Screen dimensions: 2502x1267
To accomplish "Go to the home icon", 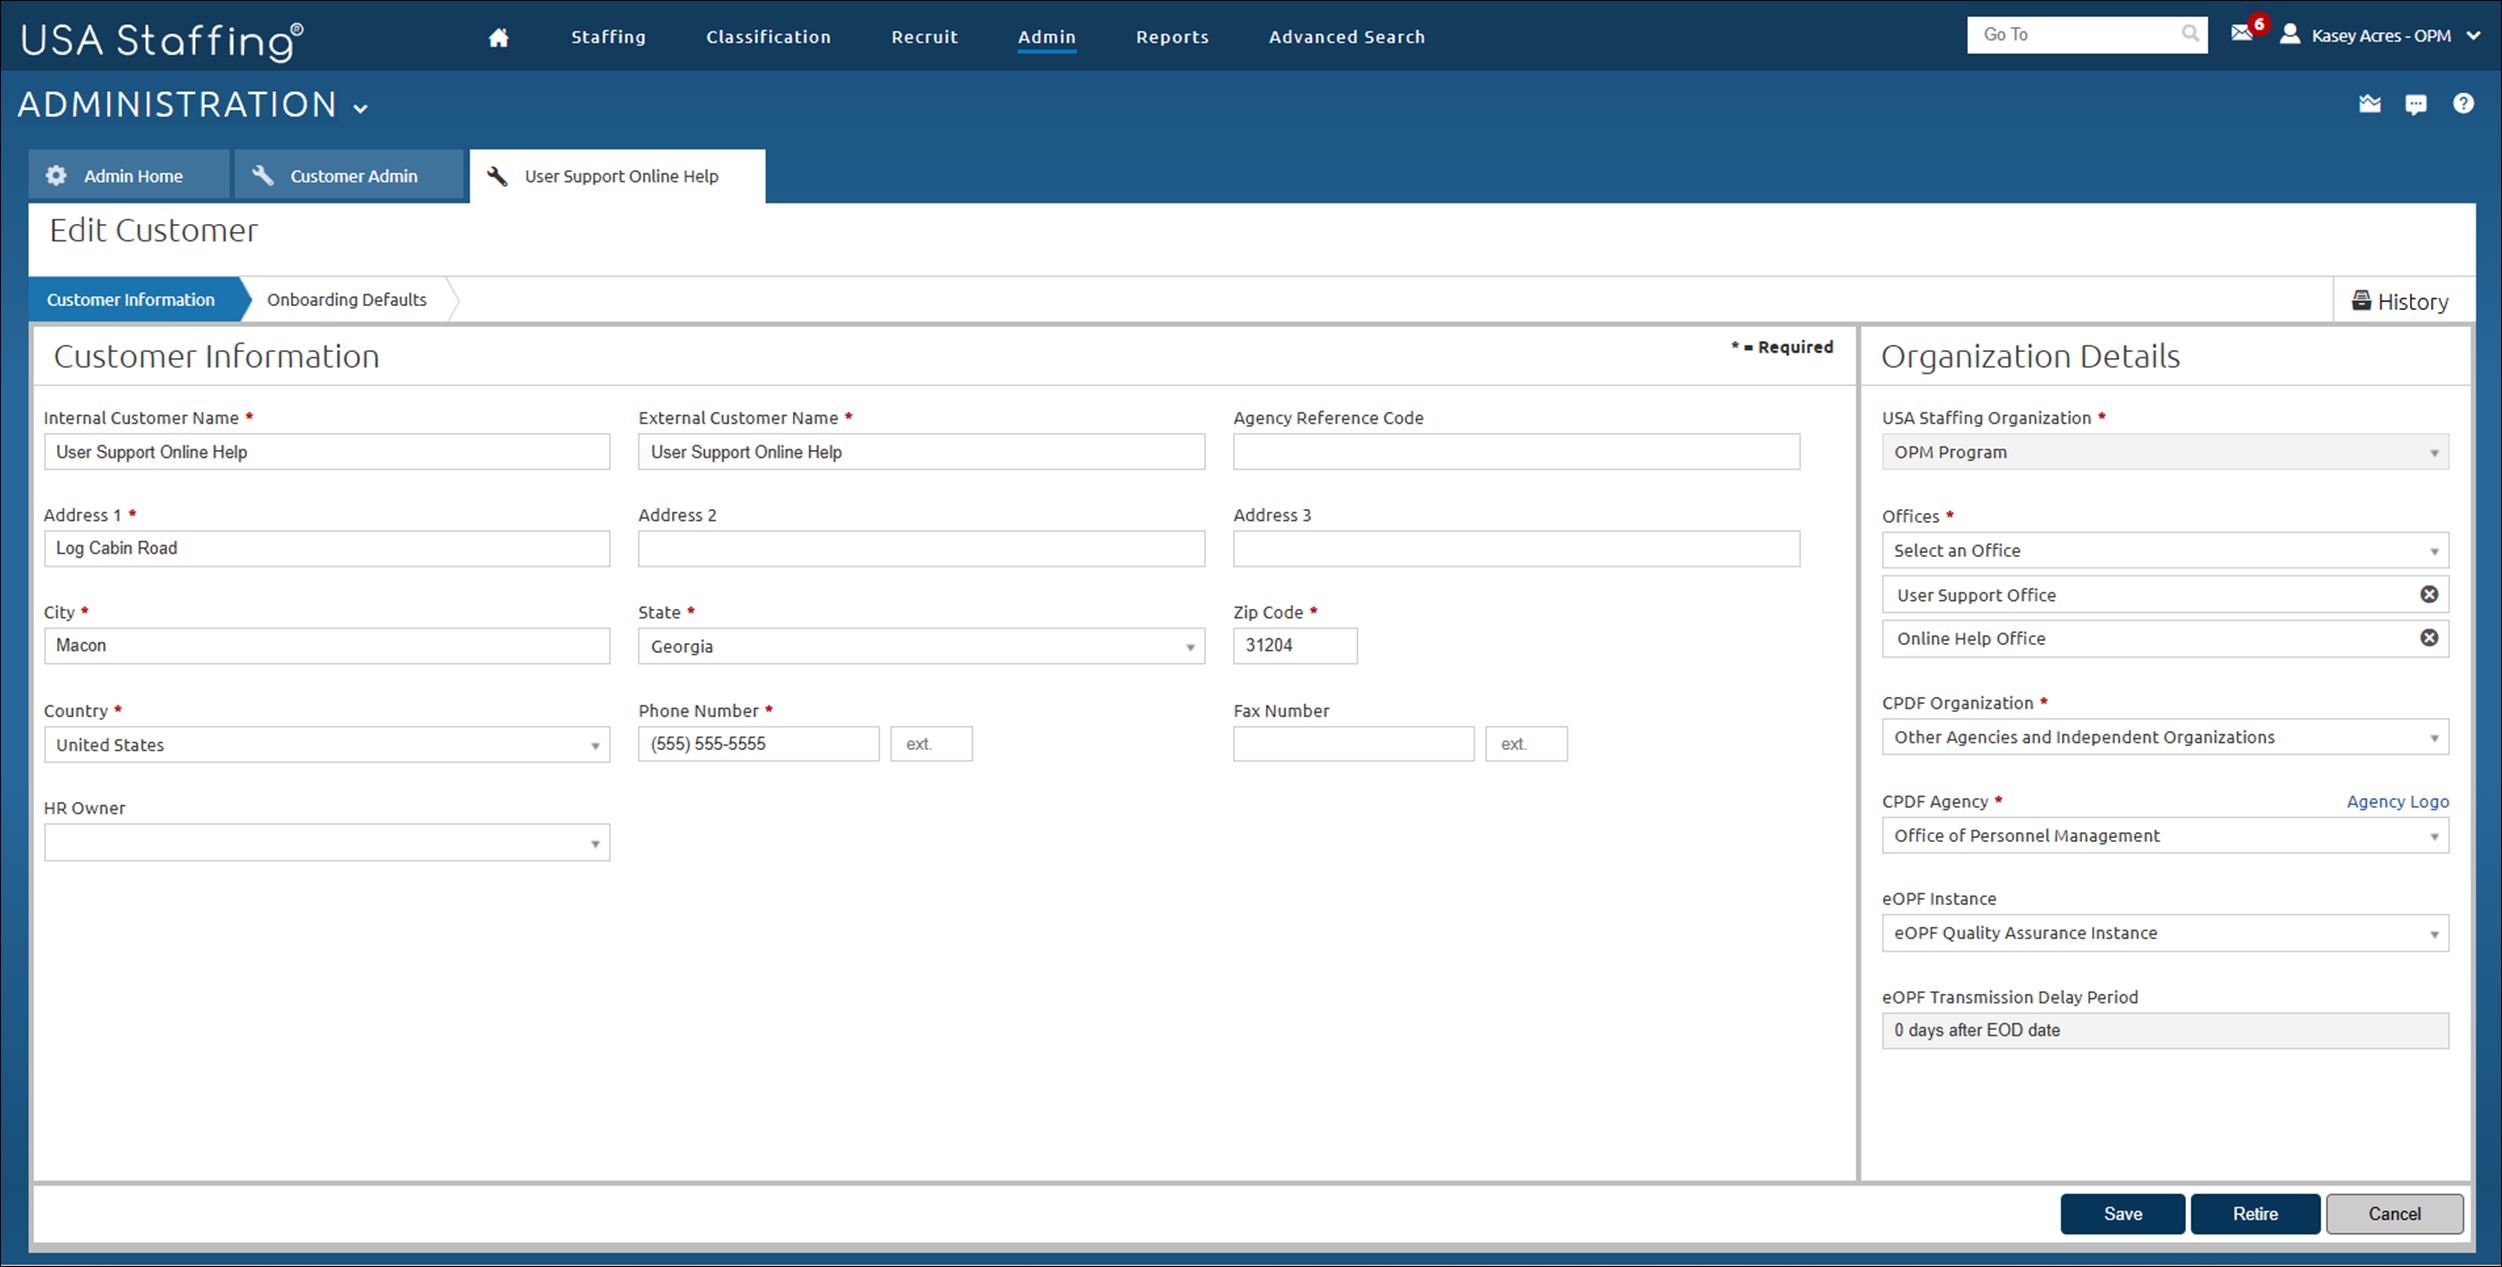I will click(498, 38).
